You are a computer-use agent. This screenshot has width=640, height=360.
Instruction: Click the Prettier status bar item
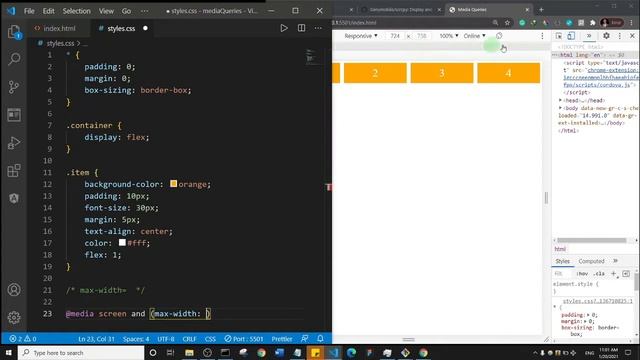coord(282,339)
